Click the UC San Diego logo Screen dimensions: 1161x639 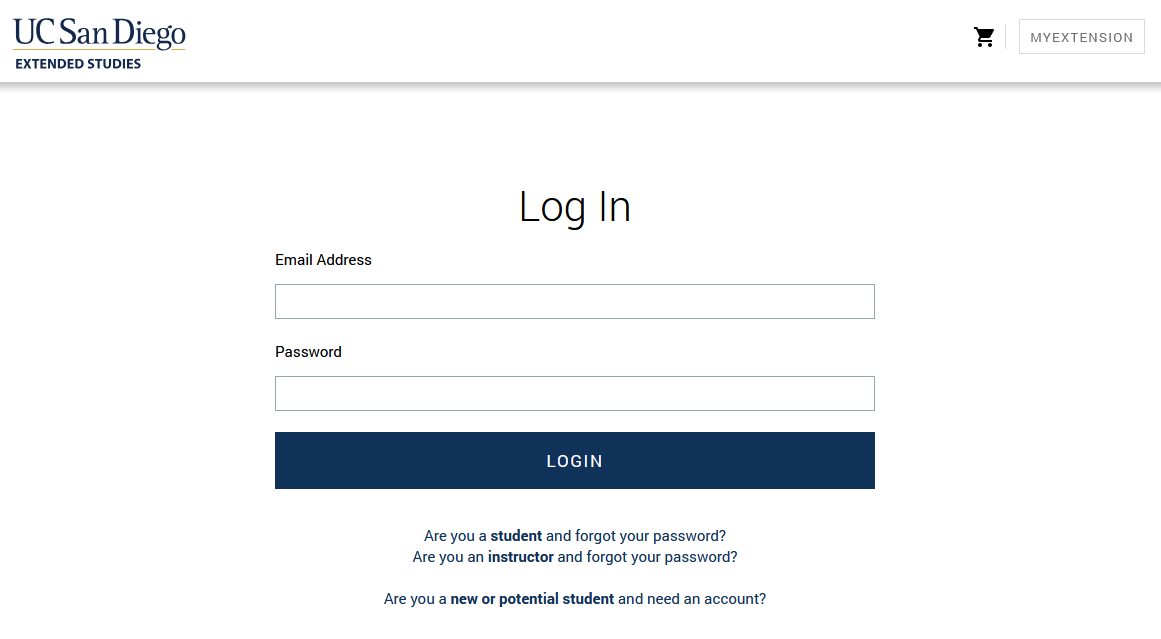point(99,33)
